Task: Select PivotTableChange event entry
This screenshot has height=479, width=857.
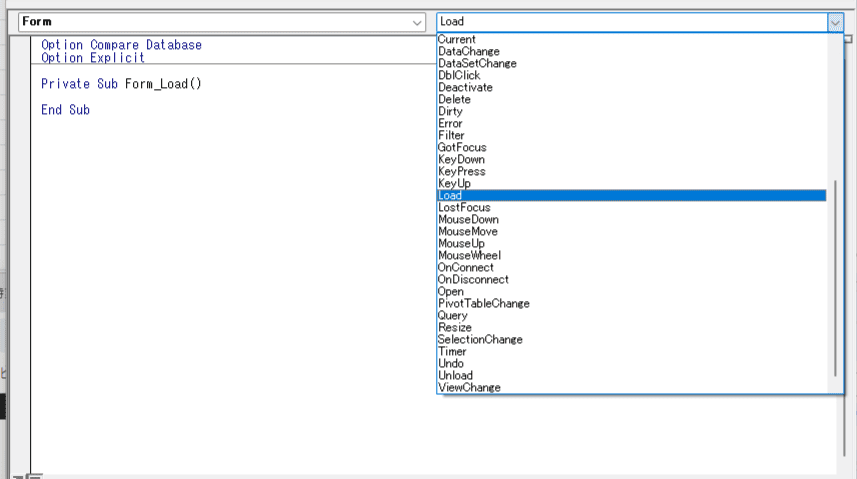Action: pyautogui.click(x=632, y=304)
